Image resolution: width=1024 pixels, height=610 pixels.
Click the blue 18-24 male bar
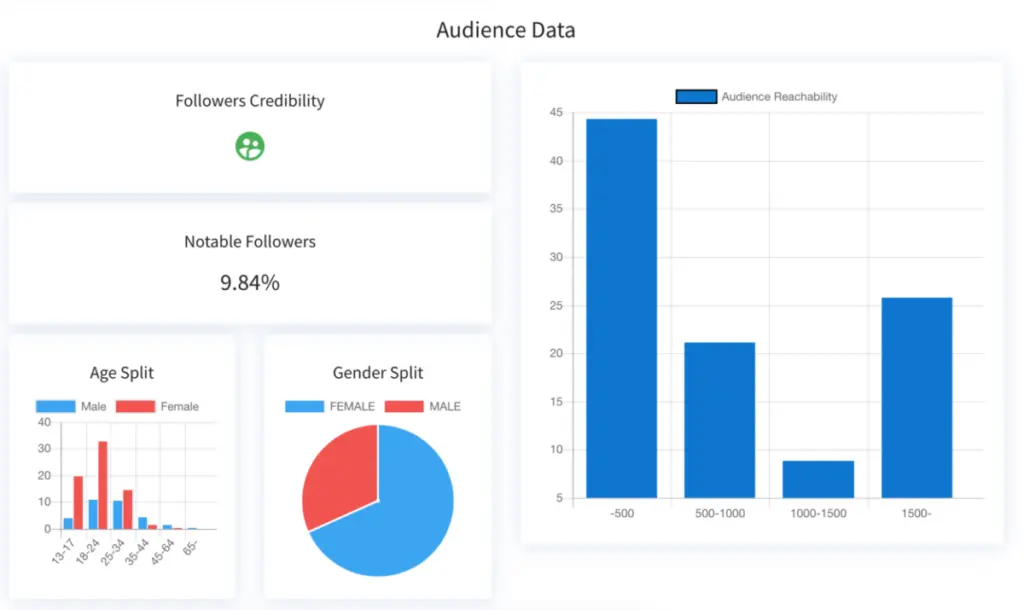point(93,514)
